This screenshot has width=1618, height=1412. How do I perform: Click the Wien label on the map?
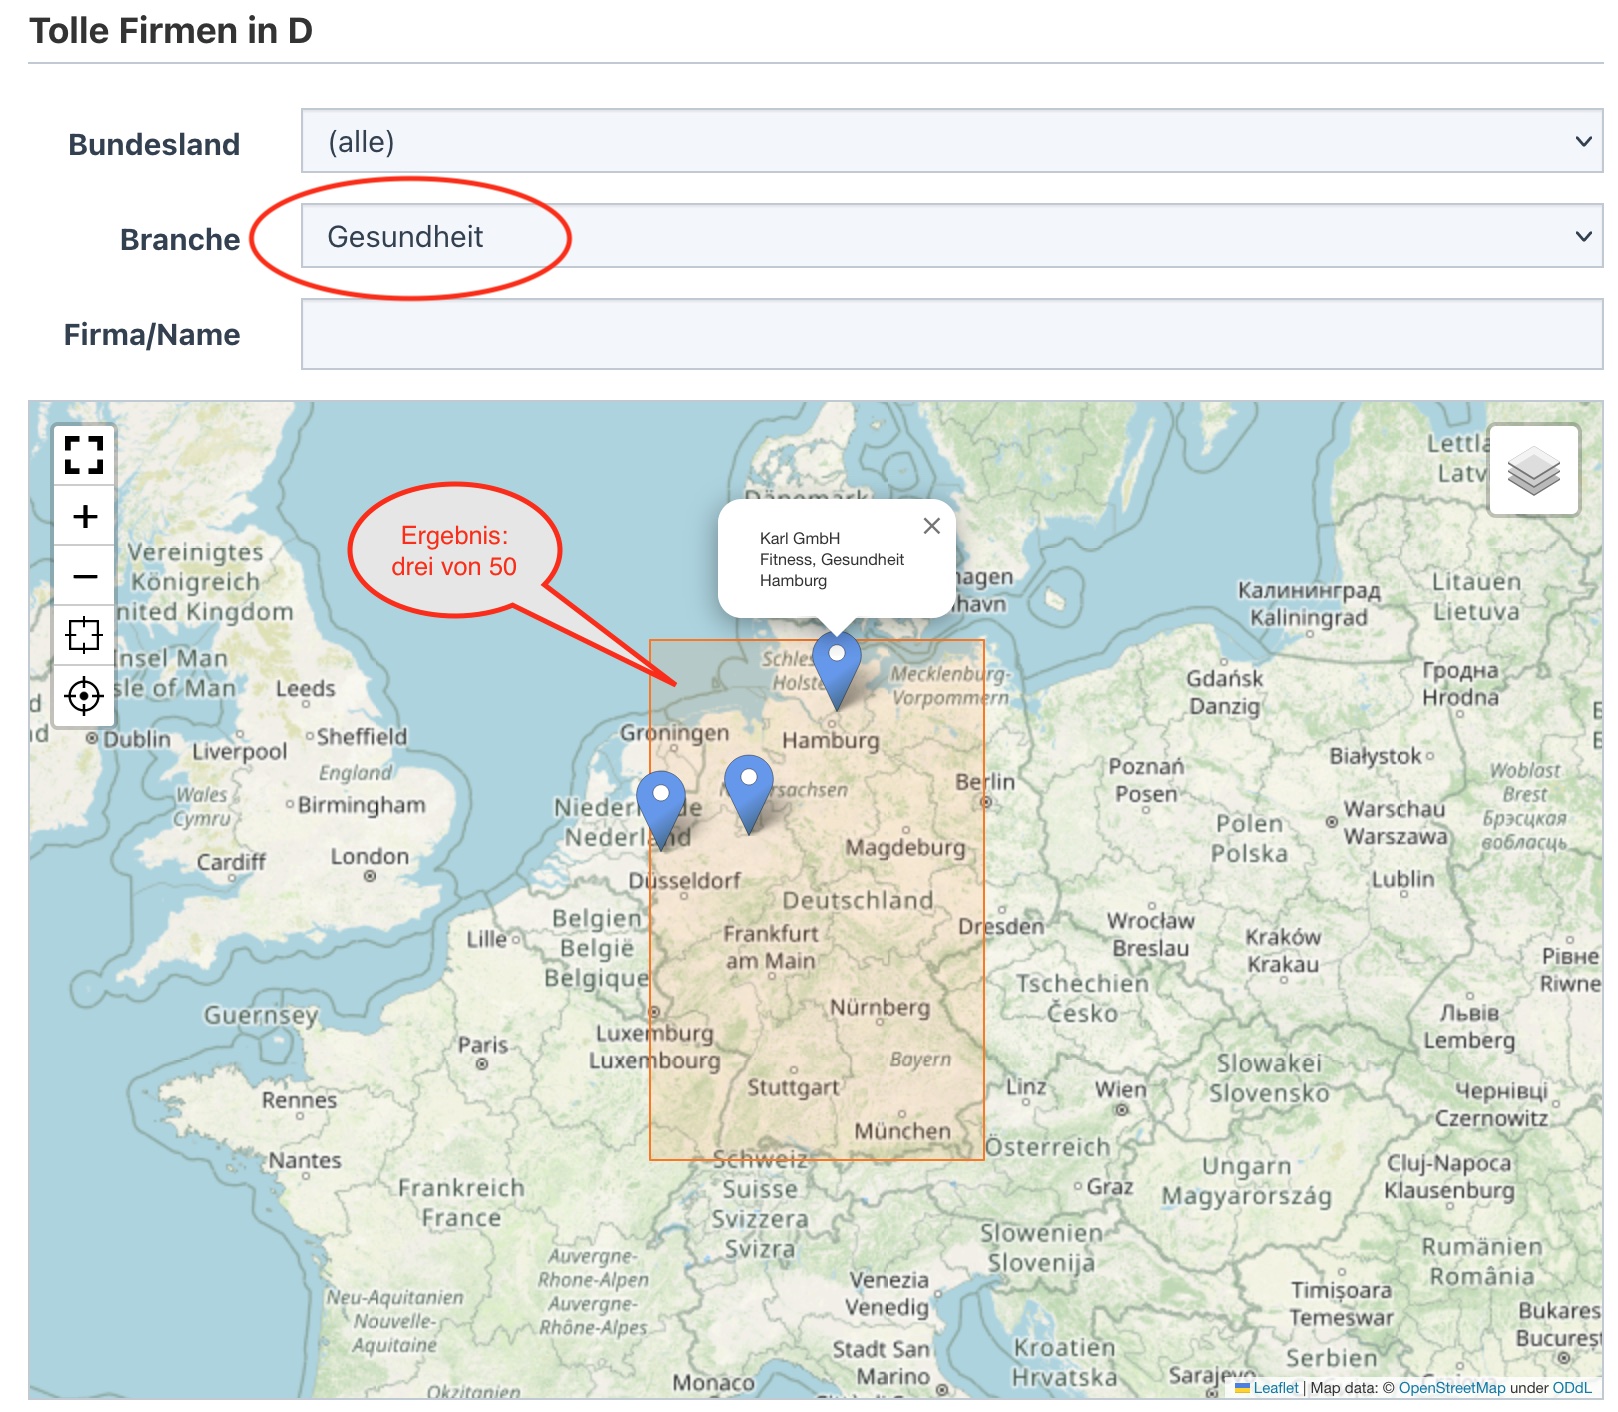1120,1089
